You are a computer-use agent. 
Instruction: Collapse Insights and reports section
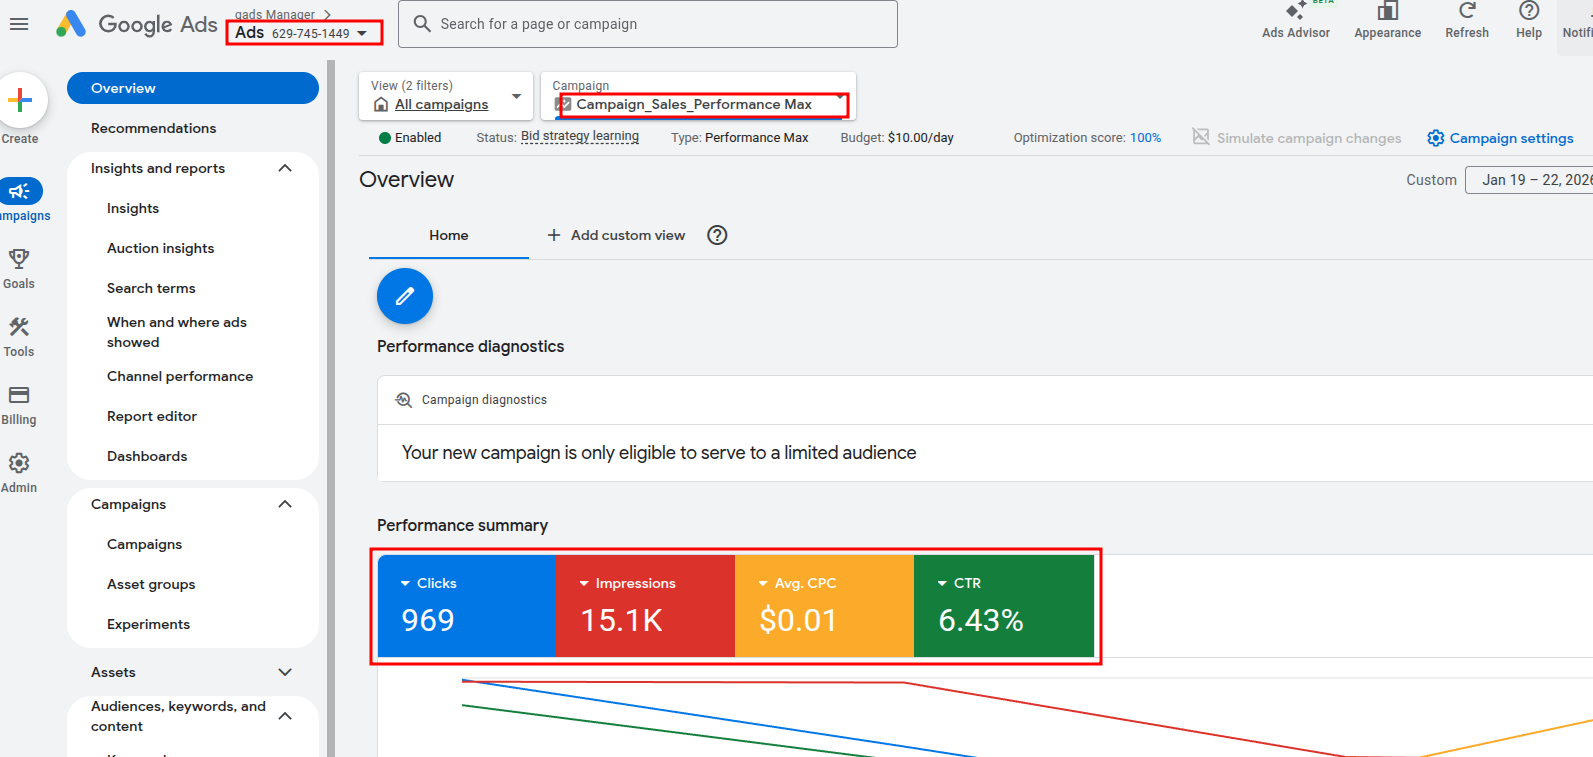[x=285, y=168]
